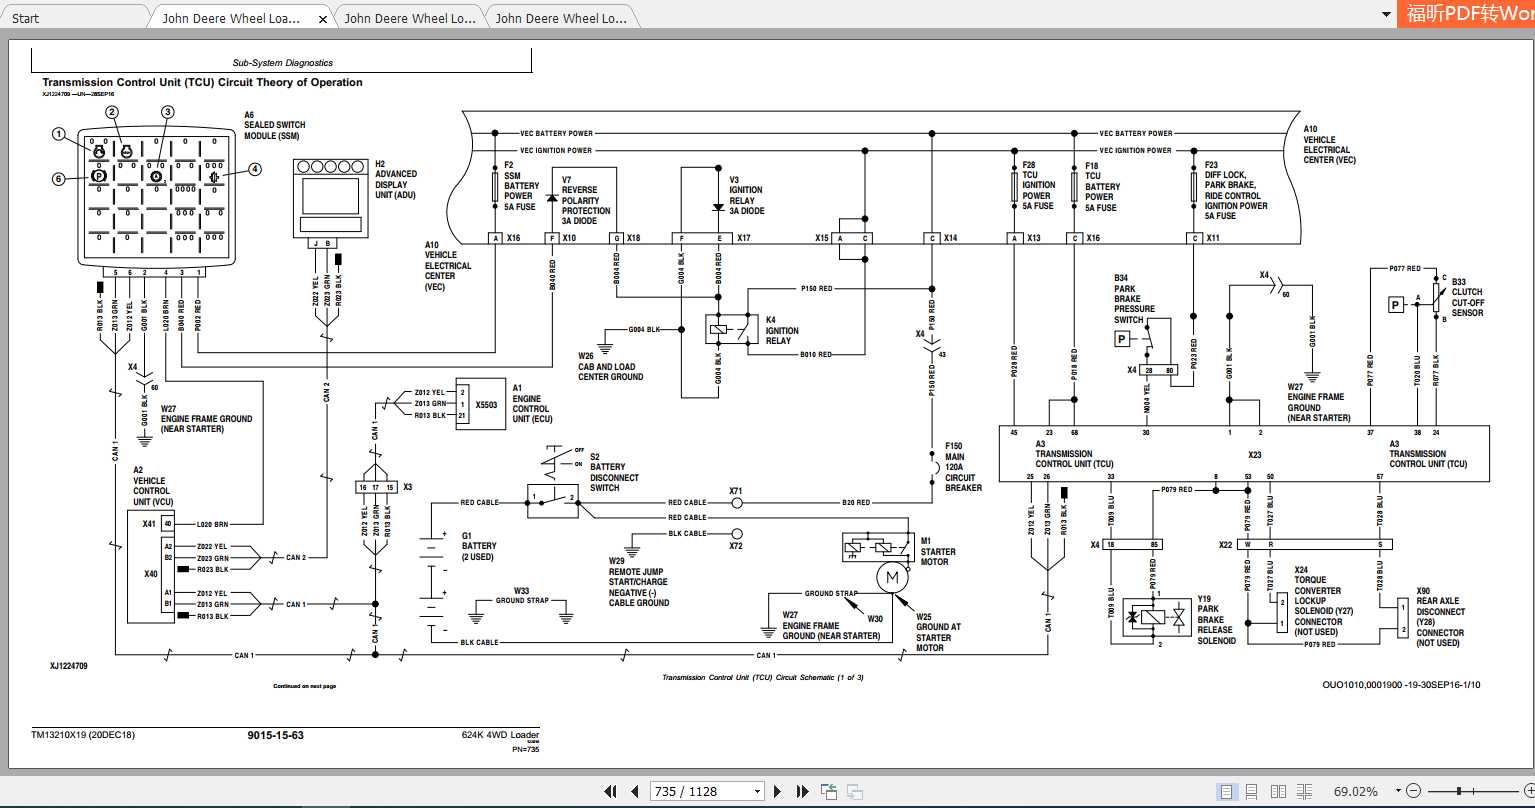The image size is (1535, 808).
Task: Click the reference 'OUO1010,0001900 -19-30SEP16-1/10'
Action: click(x=1401, y=685)
